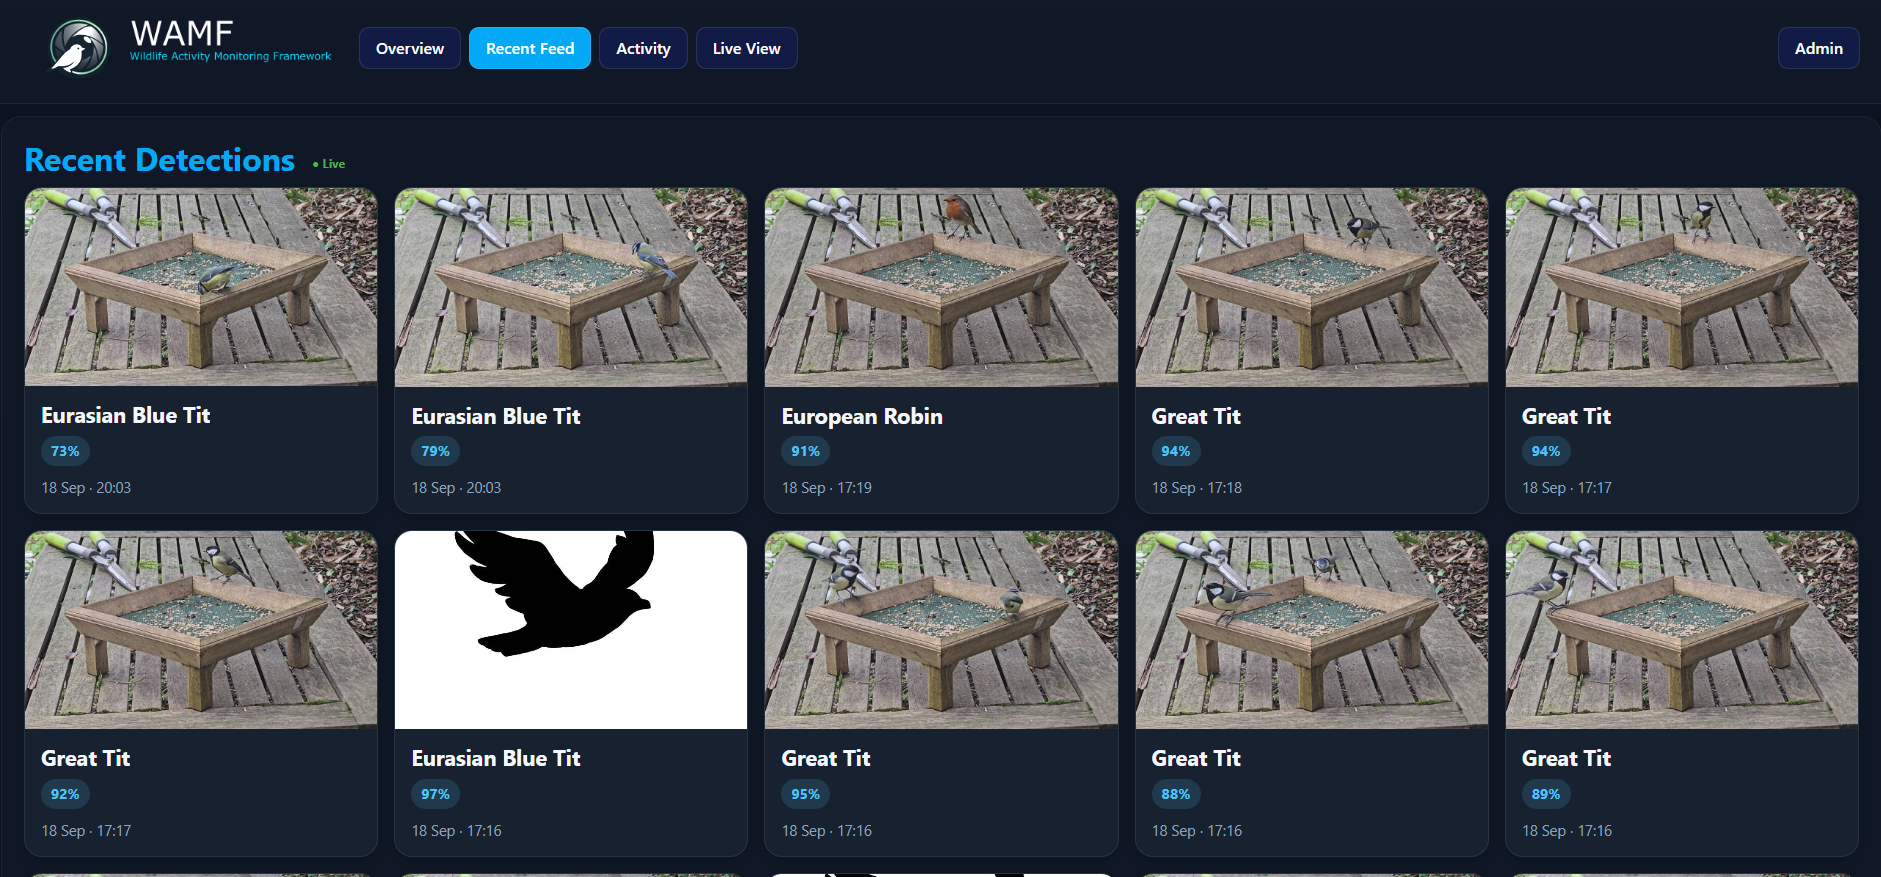Open the photo of the 73% Eurasian Blue Tit

pos(201,287)
